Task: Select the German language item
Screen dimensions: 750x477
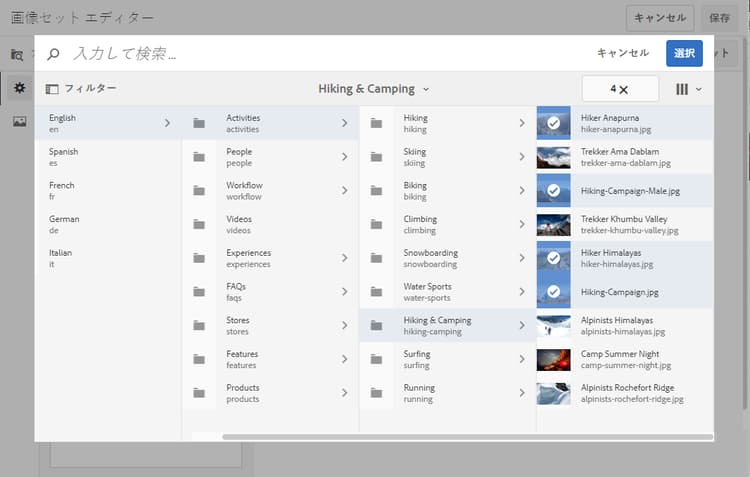Action: tap(108, 224)
